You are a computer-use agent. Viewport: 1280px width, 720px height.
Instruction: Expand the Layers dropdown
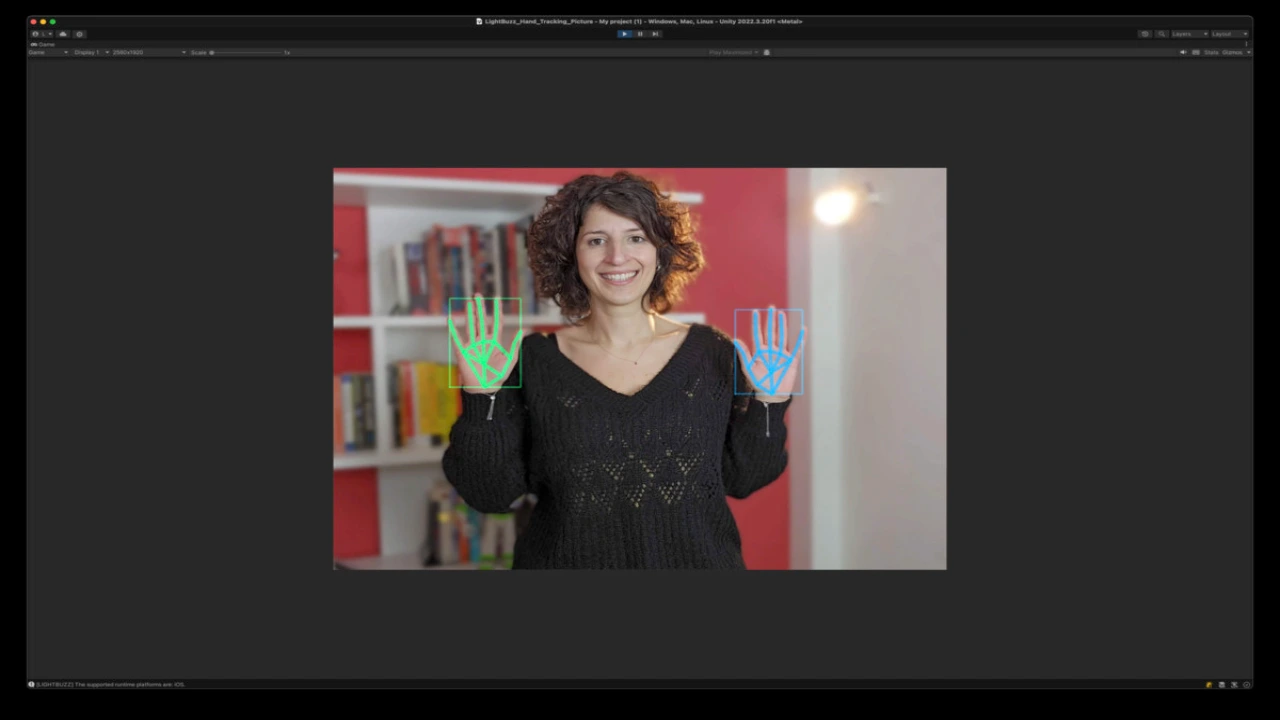pos(1190,34)
